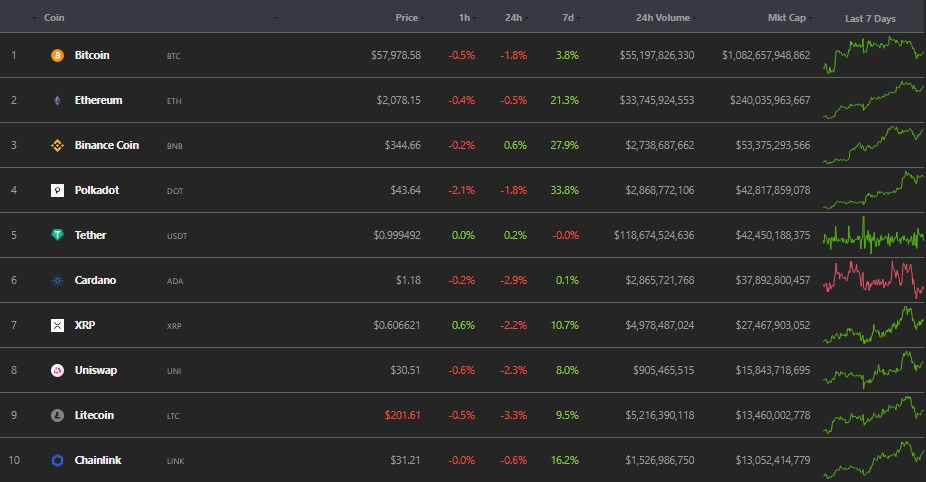Sort by the 24h change column
926x482 pixels.
coord(513,18)
